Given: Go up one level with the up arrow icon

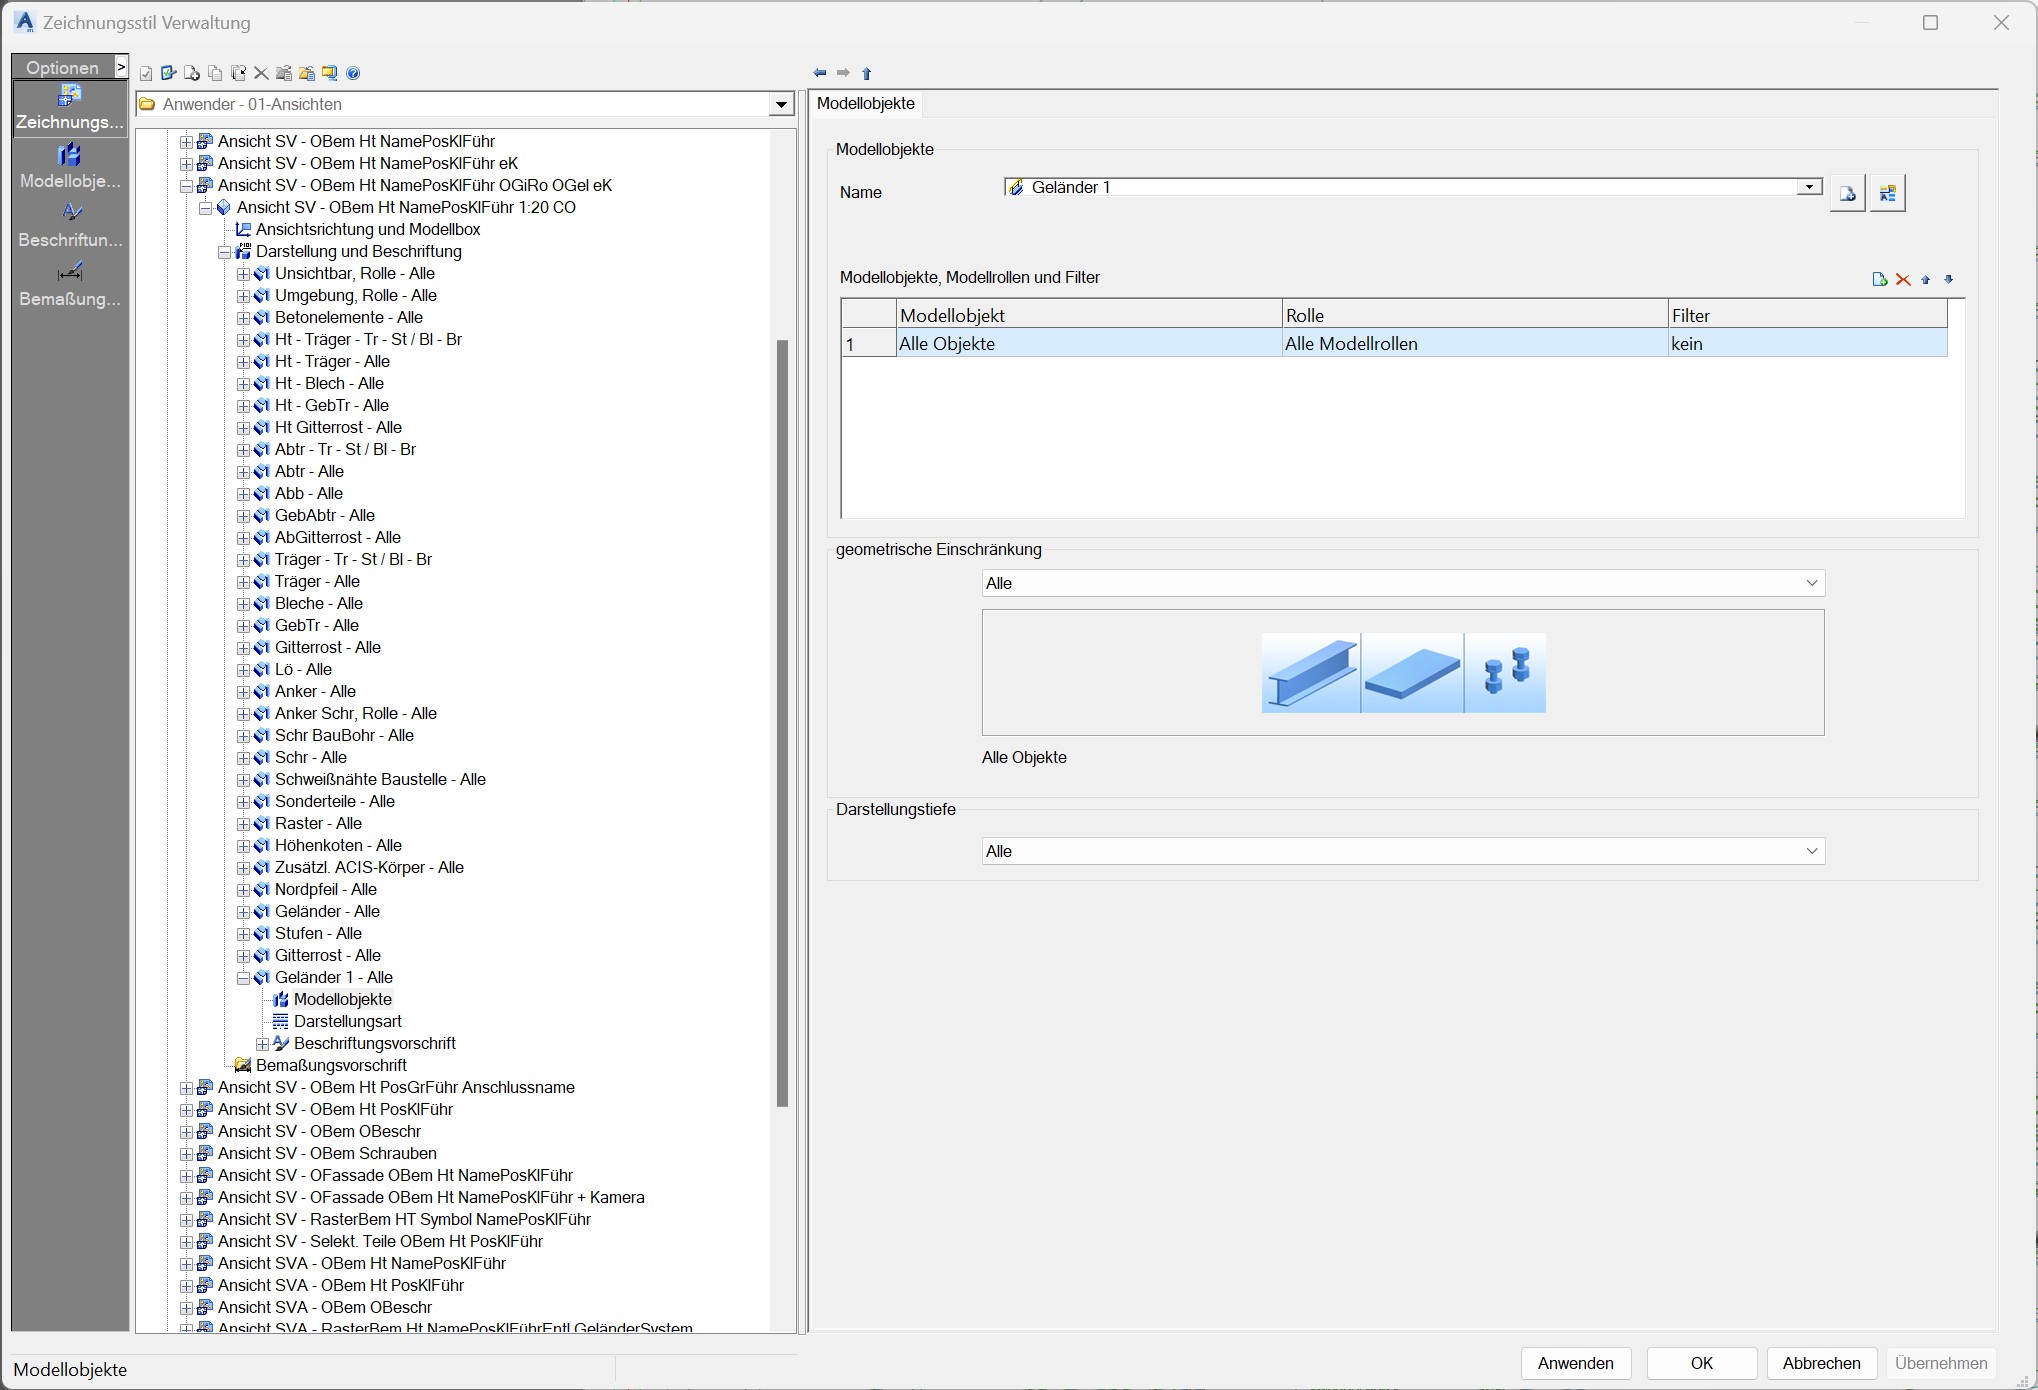Looking at the screenshot, I should pos(867,73).
